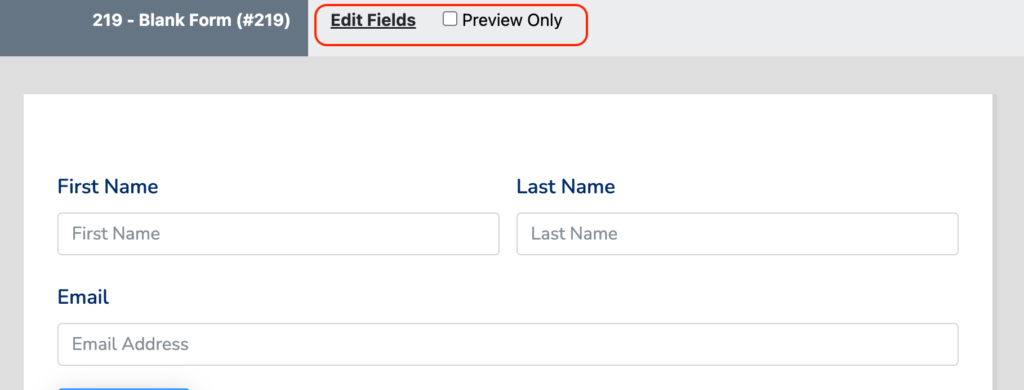
Task: Click the right end of the First Name field
Action: pos(481,234)
